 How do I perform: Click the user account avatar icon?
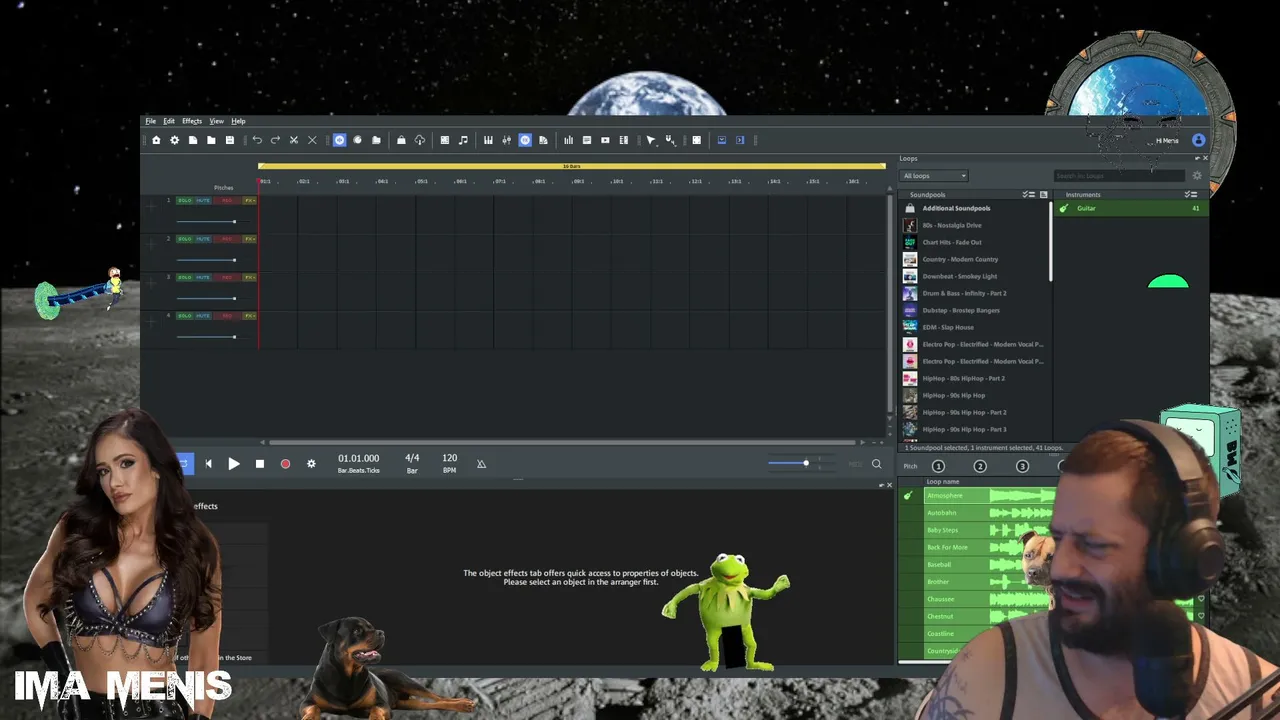1198,140
